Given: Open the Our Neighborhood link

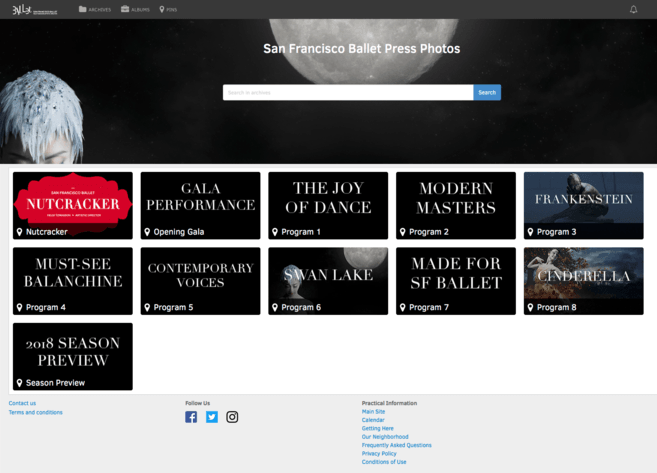Looking at the screenshot, I should pyautogui.click(x=385, y=437).
